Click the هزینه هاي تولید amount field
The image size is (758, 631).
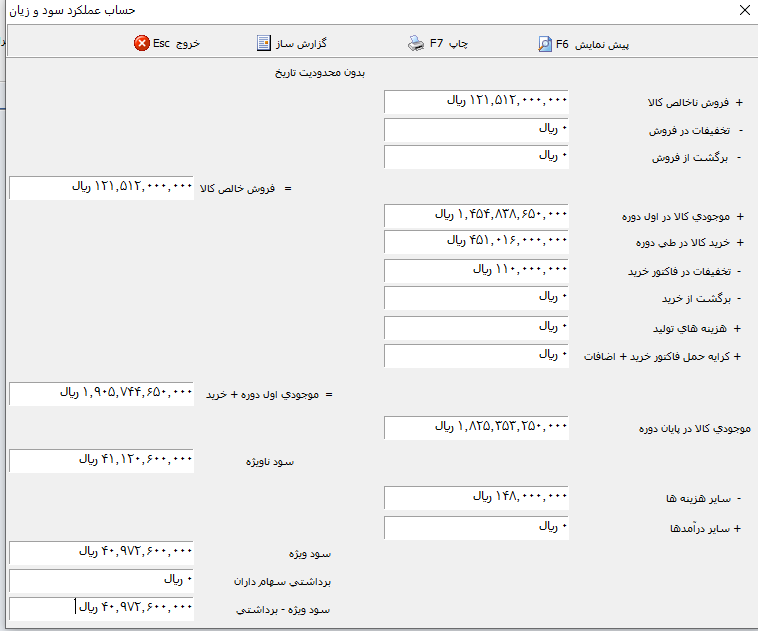point(476,328)
